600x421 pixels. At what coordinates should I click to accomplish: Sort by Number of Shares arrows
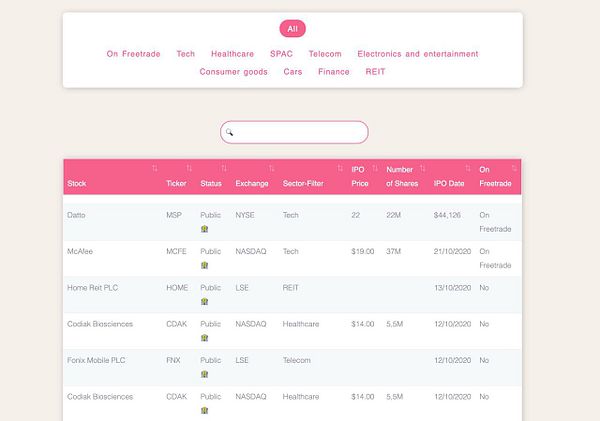422,168
